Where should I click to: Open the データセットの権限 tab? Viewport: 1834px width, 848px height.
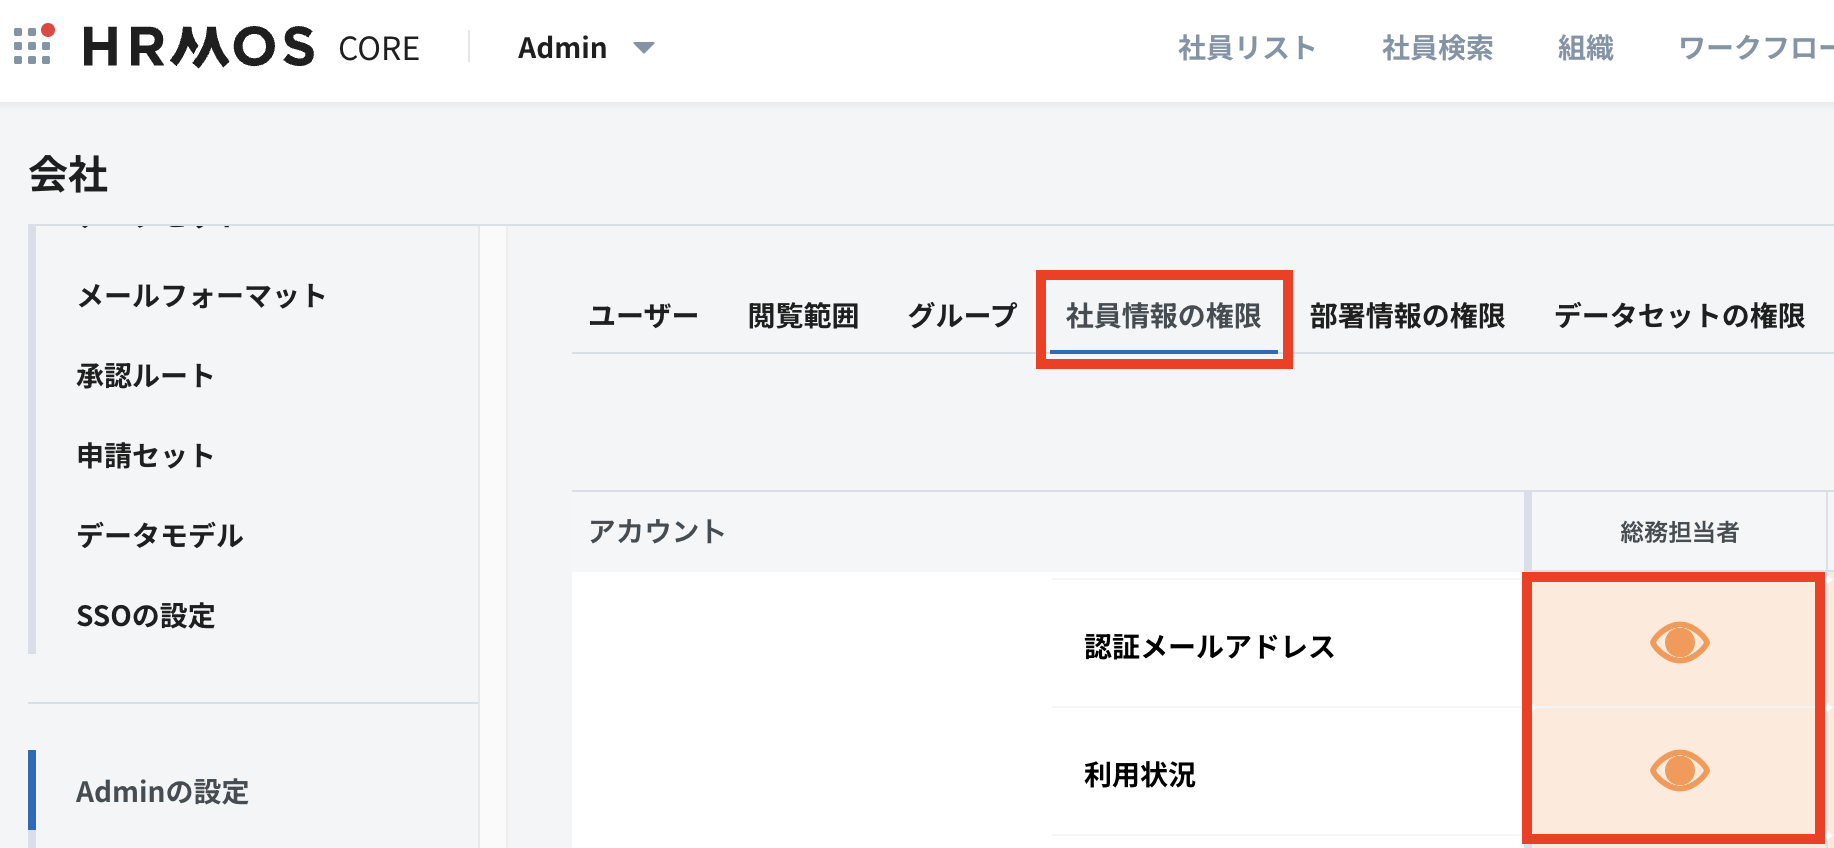click(1679, 316)
